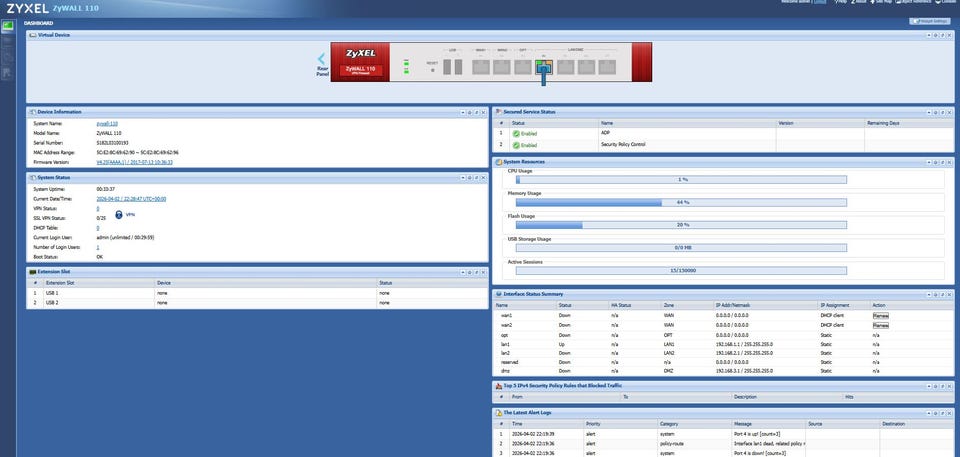The height and width of the screenshot is (457, 960).
Task: Click the 'Port 4 is up!' alert log message
Action: coord(755,434)
